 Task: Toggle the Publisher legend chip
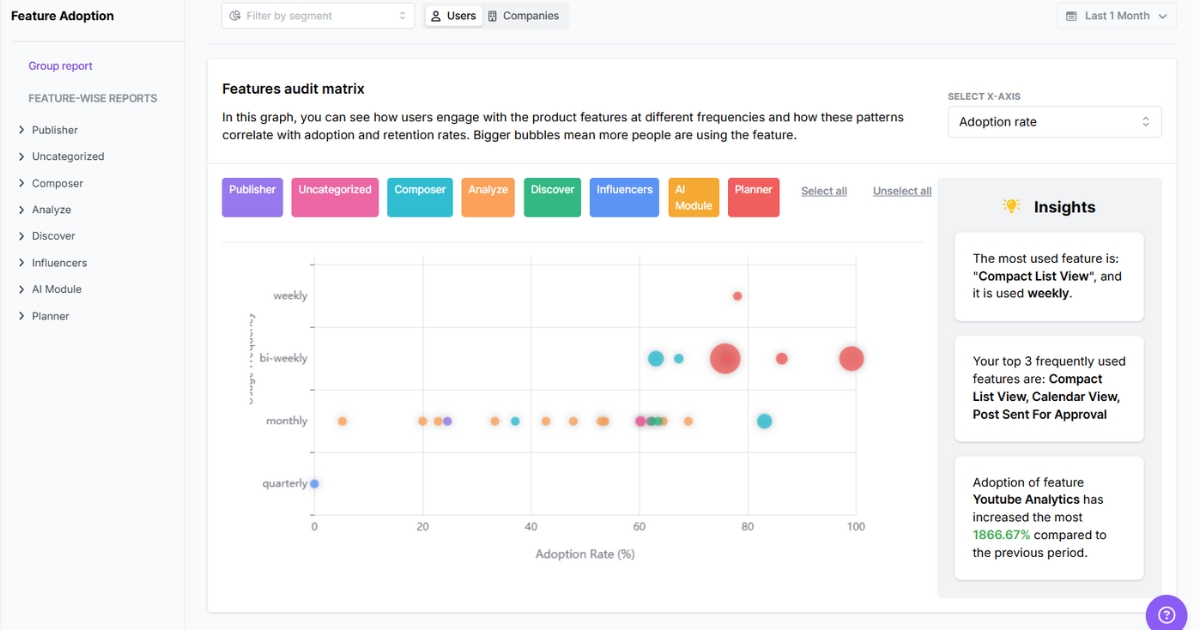click(x=252, y=197)
